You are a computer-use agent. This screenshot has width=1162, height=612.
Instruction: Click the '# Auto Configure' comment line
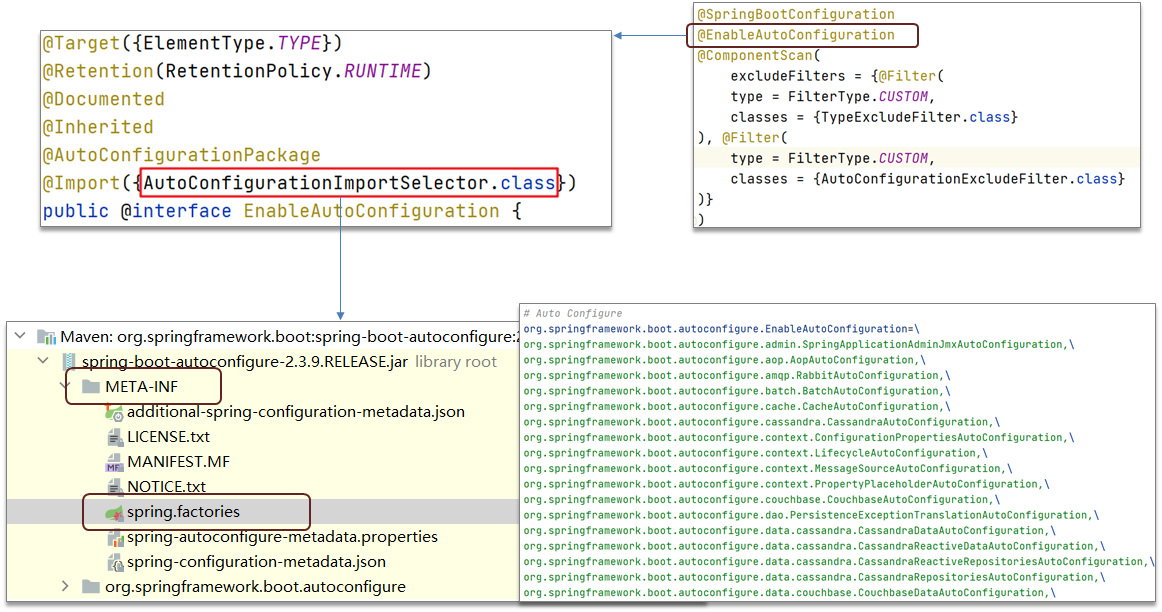[x=573, y=313]
